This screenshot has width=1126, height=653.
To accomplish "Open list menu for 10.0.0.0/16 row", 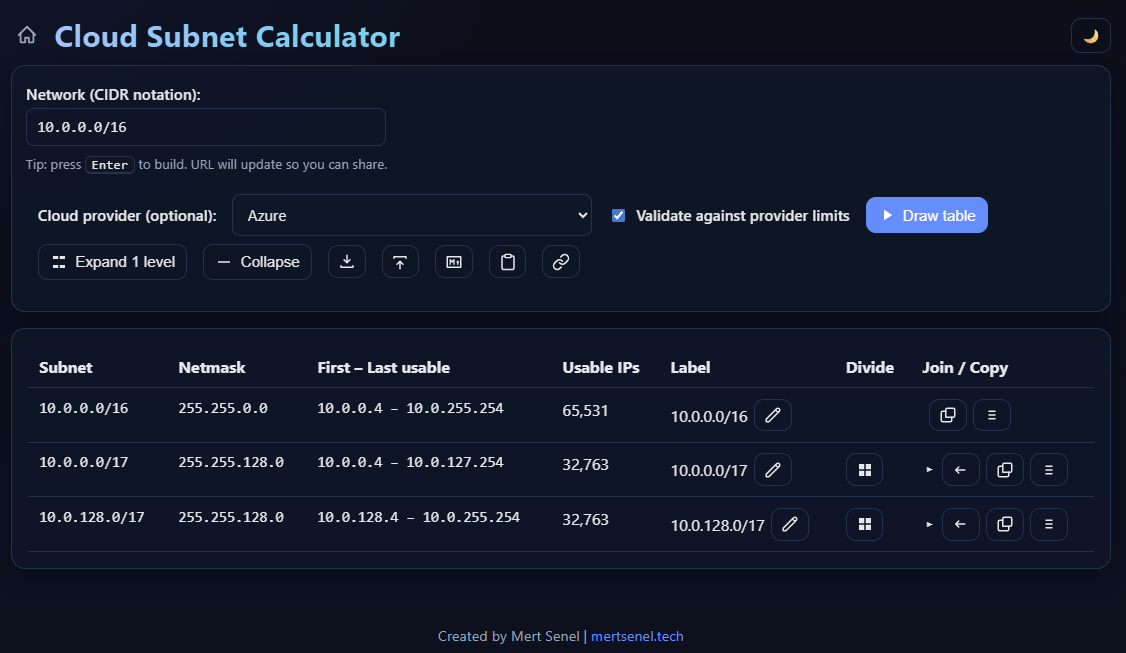I will click(x=991, y=415).
